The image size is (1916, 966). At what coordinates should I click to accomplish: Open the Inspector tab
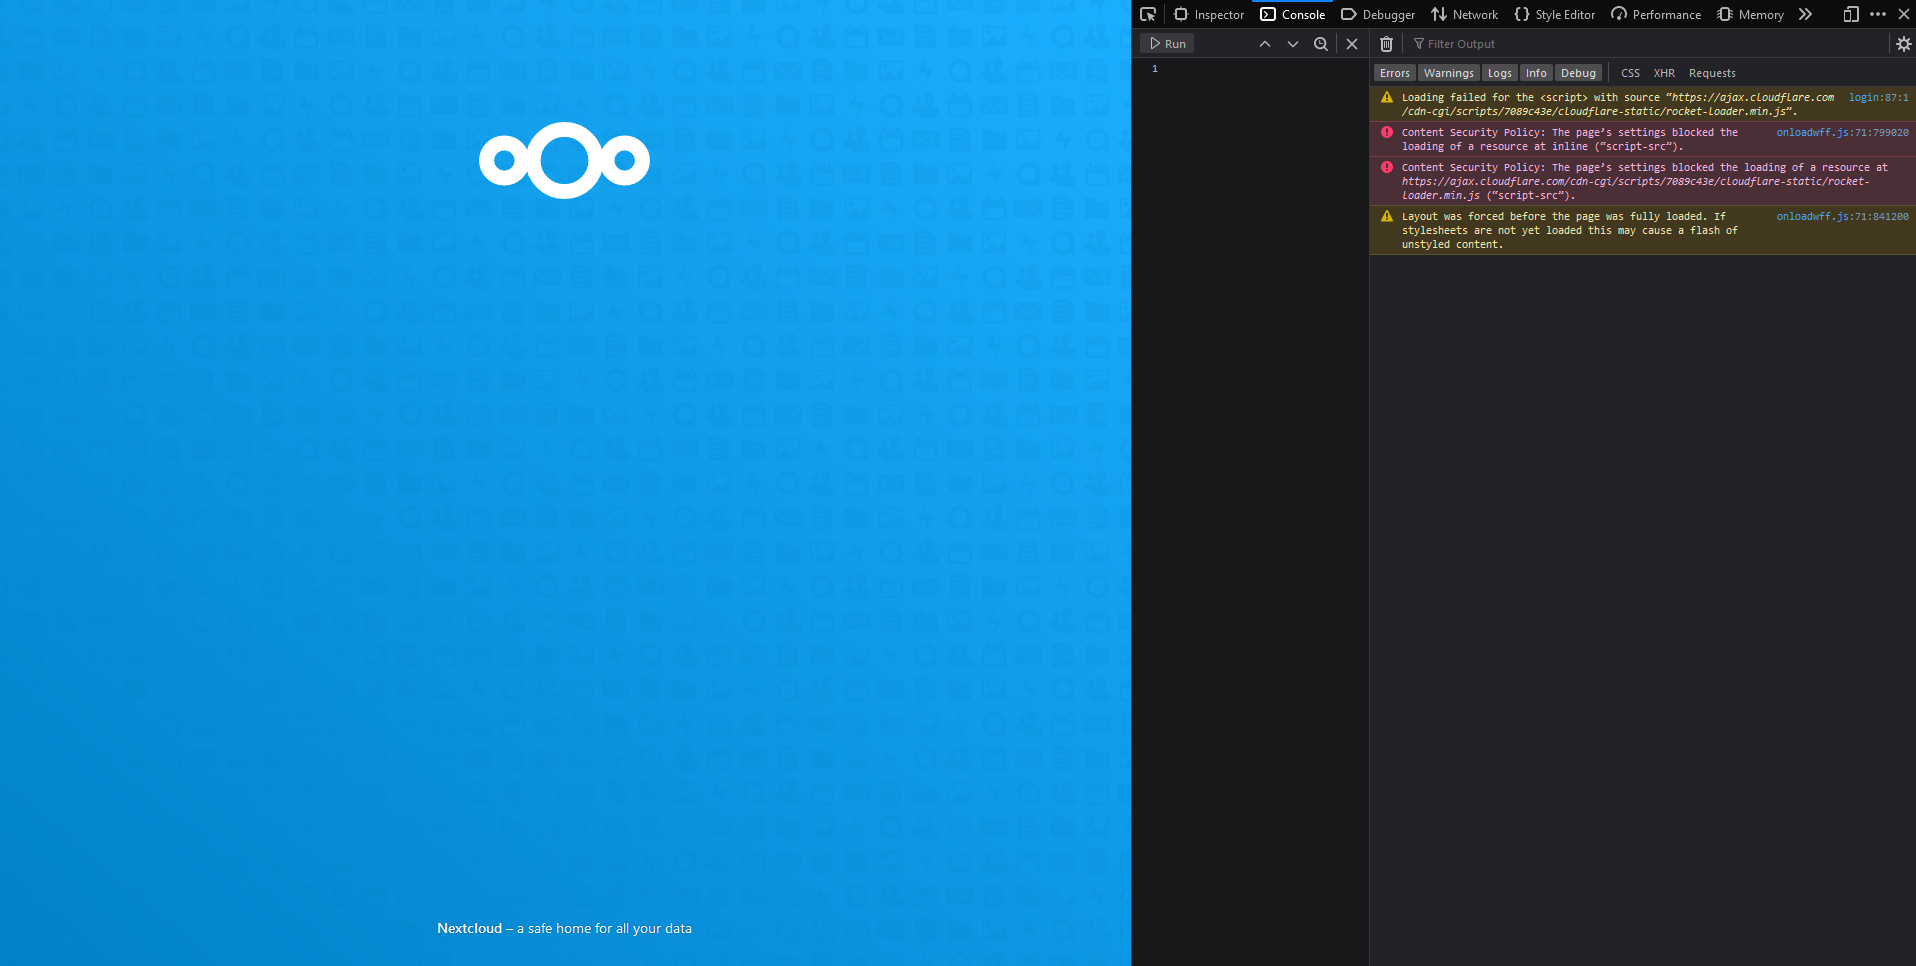(1208, 14)
